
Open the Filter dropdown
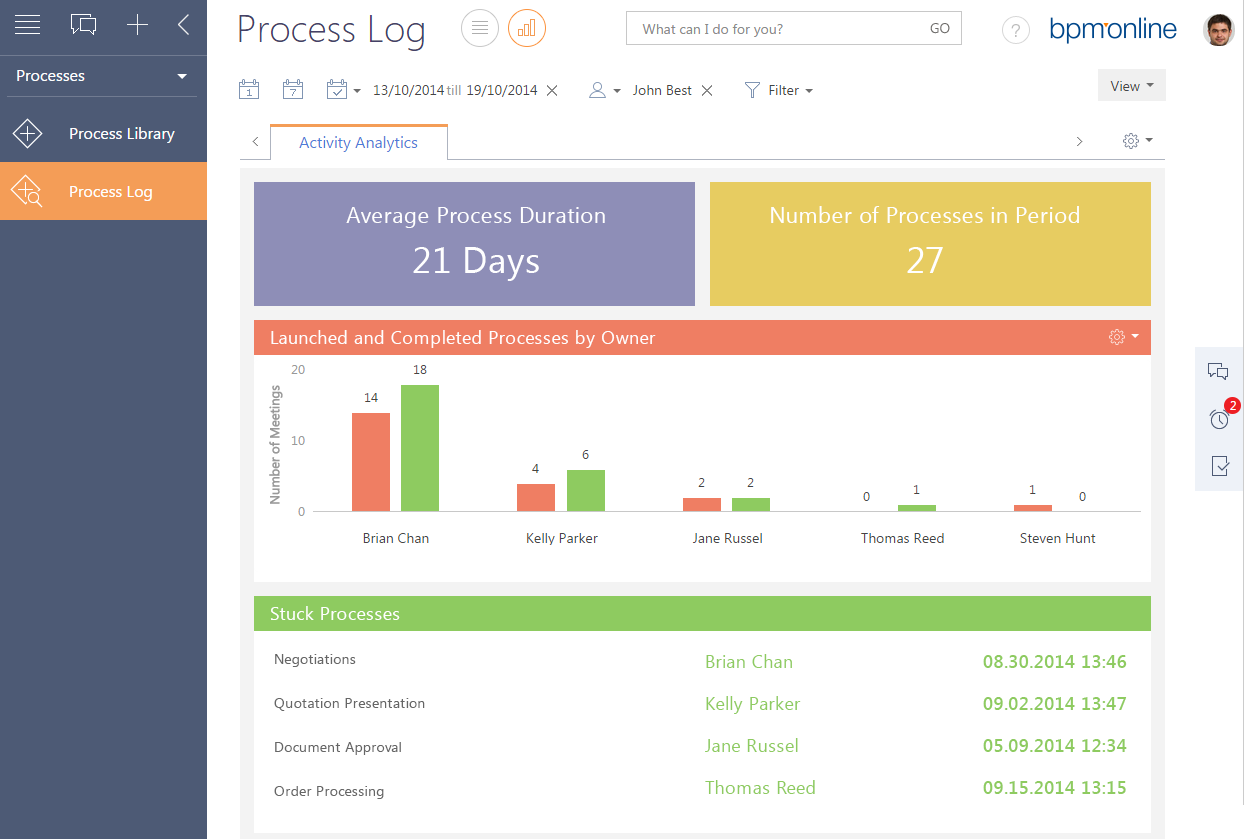tap(779, 90)
